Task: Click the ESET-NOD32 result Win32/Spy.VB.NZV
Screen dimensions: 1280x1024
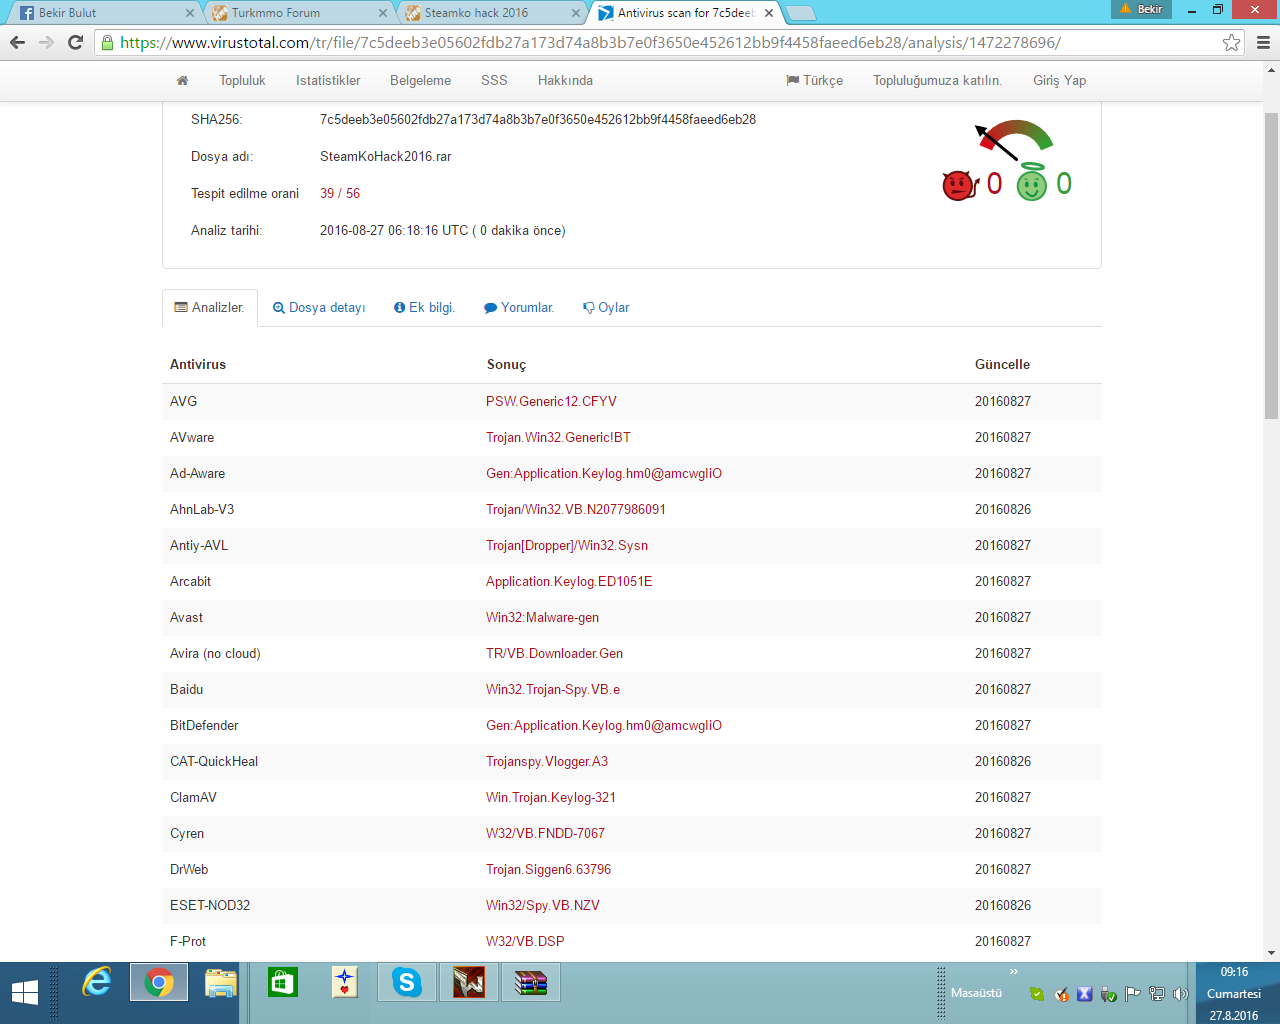Action: [543, 906]
